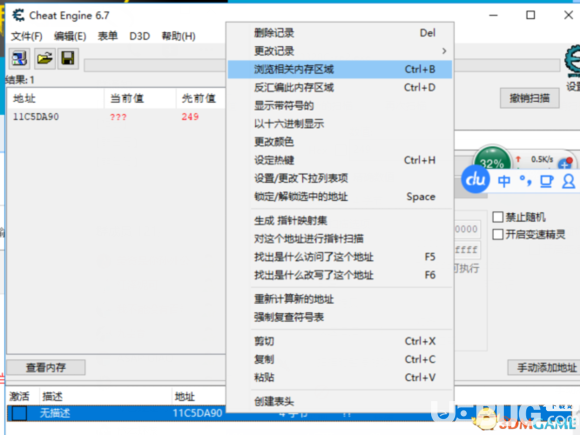
Task: Enable the 开启变速精灵 checkbox
Action: pos(498,235)
